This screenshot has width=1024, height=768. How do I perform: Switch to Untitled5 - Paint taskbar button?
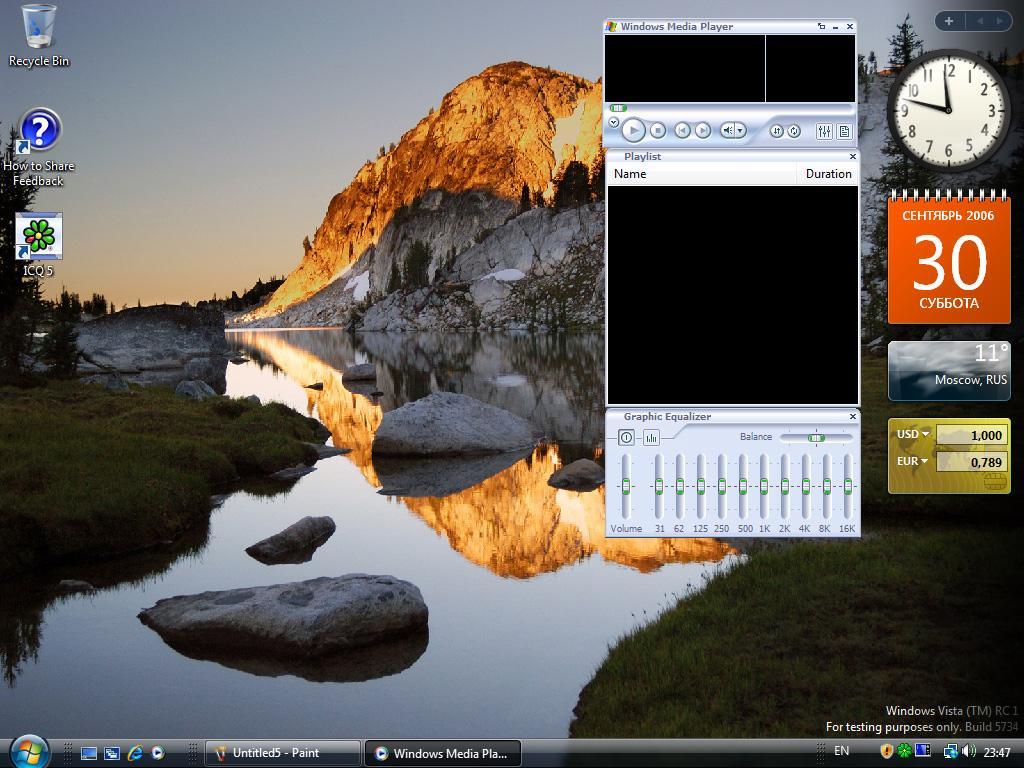[x=283, y=753]
